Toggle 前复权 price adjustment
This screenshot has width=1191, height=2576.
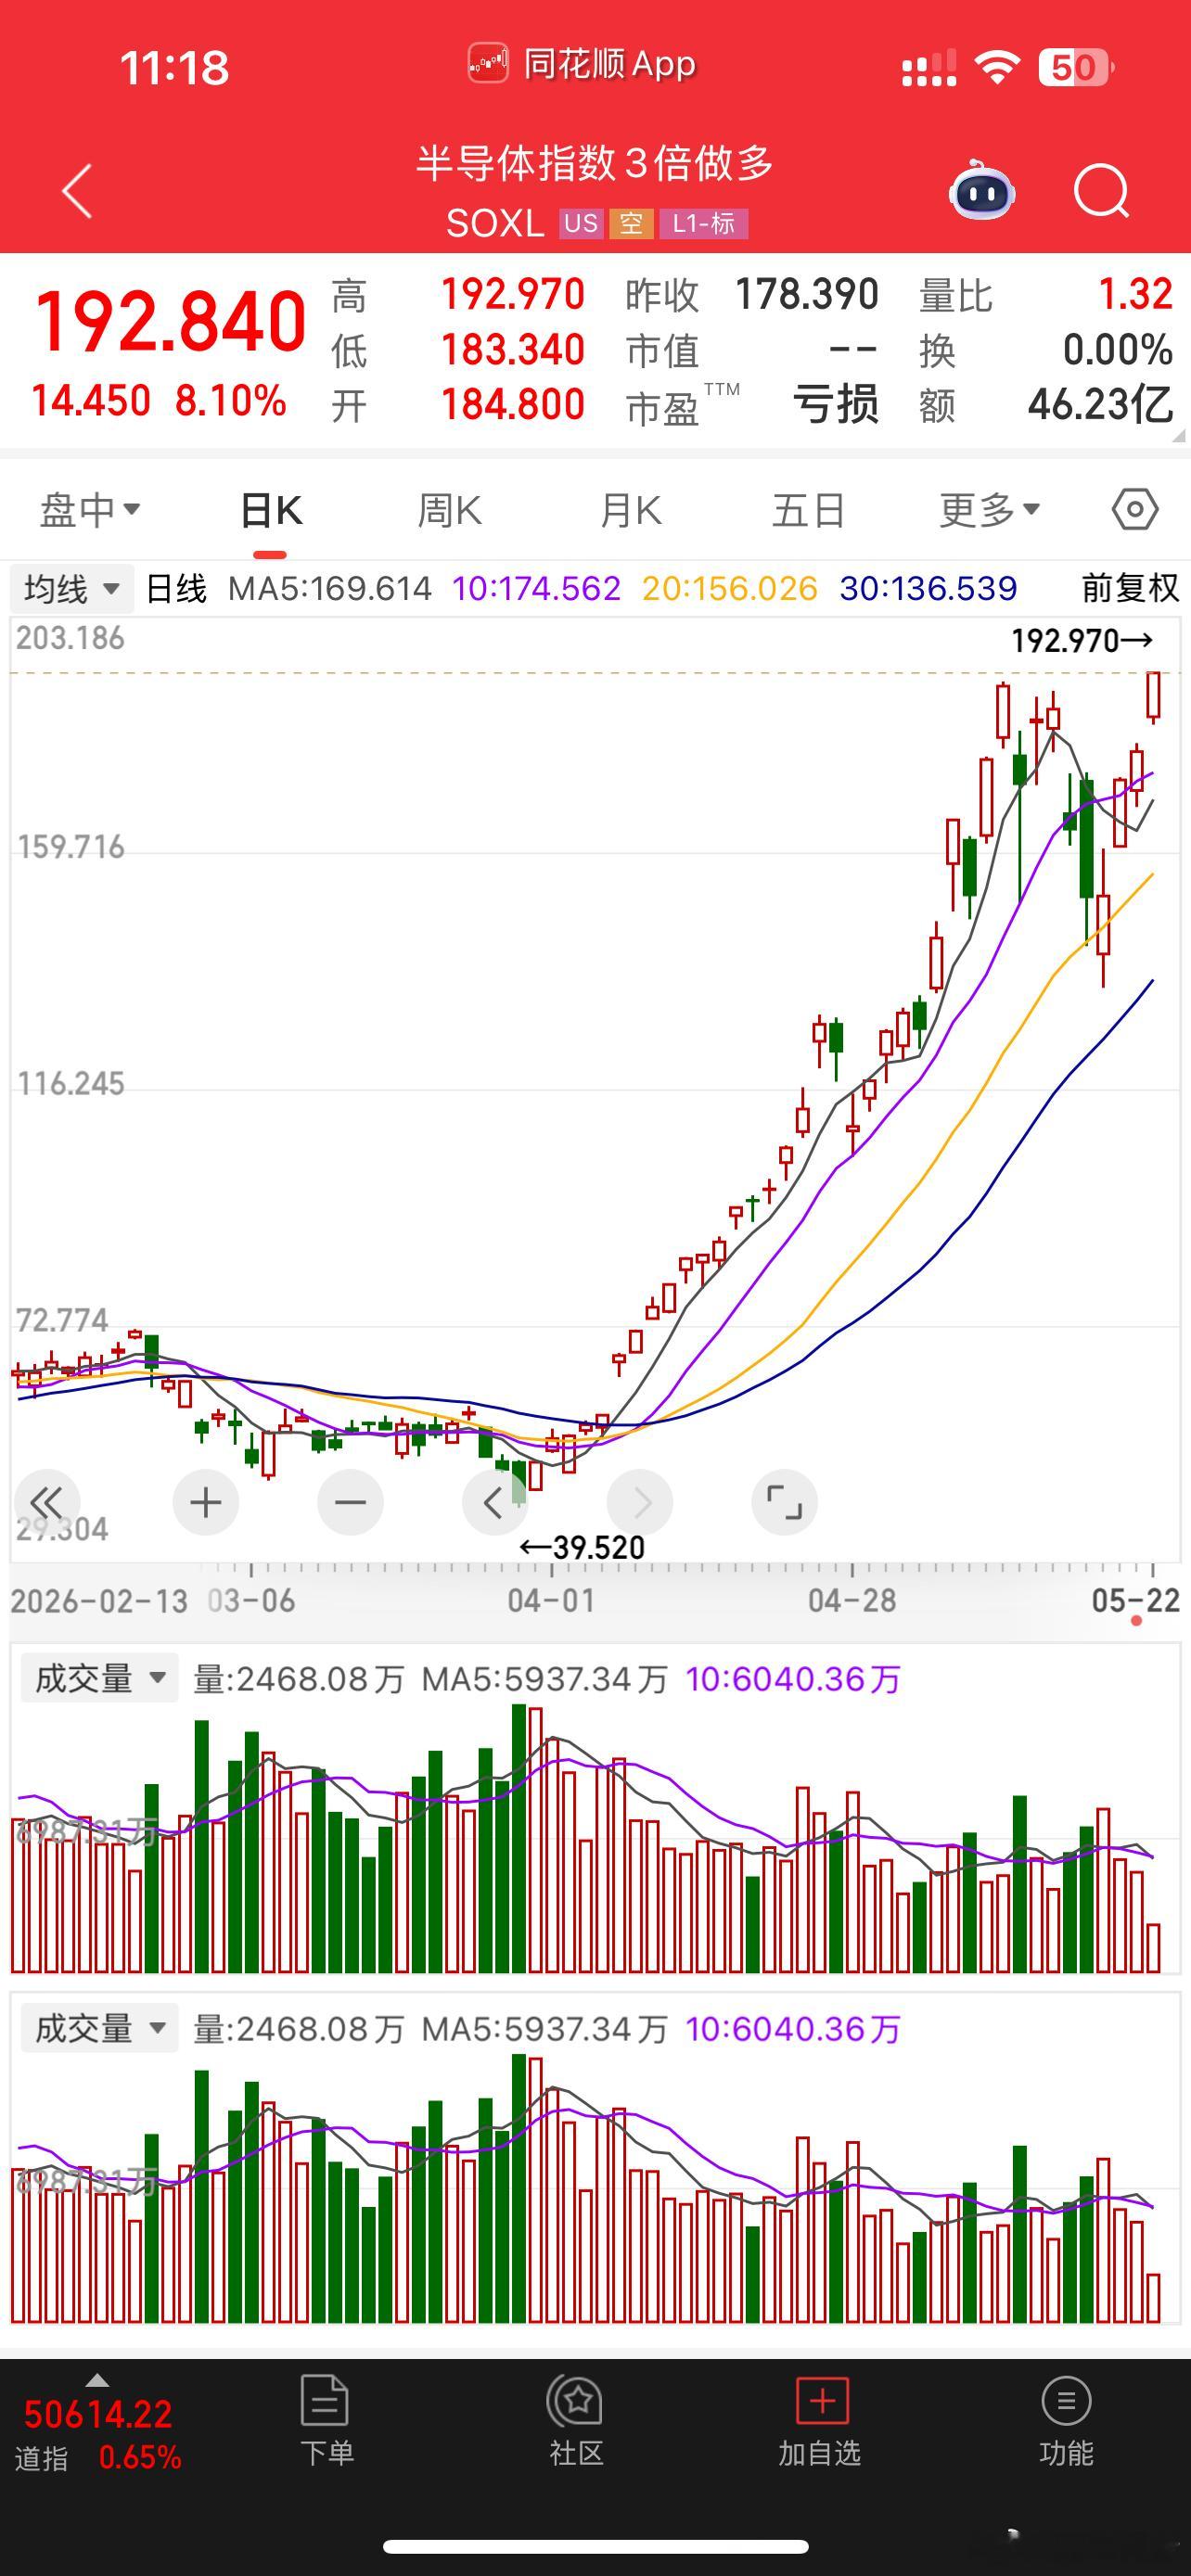pyautogui.click(x=1130, y=588)
